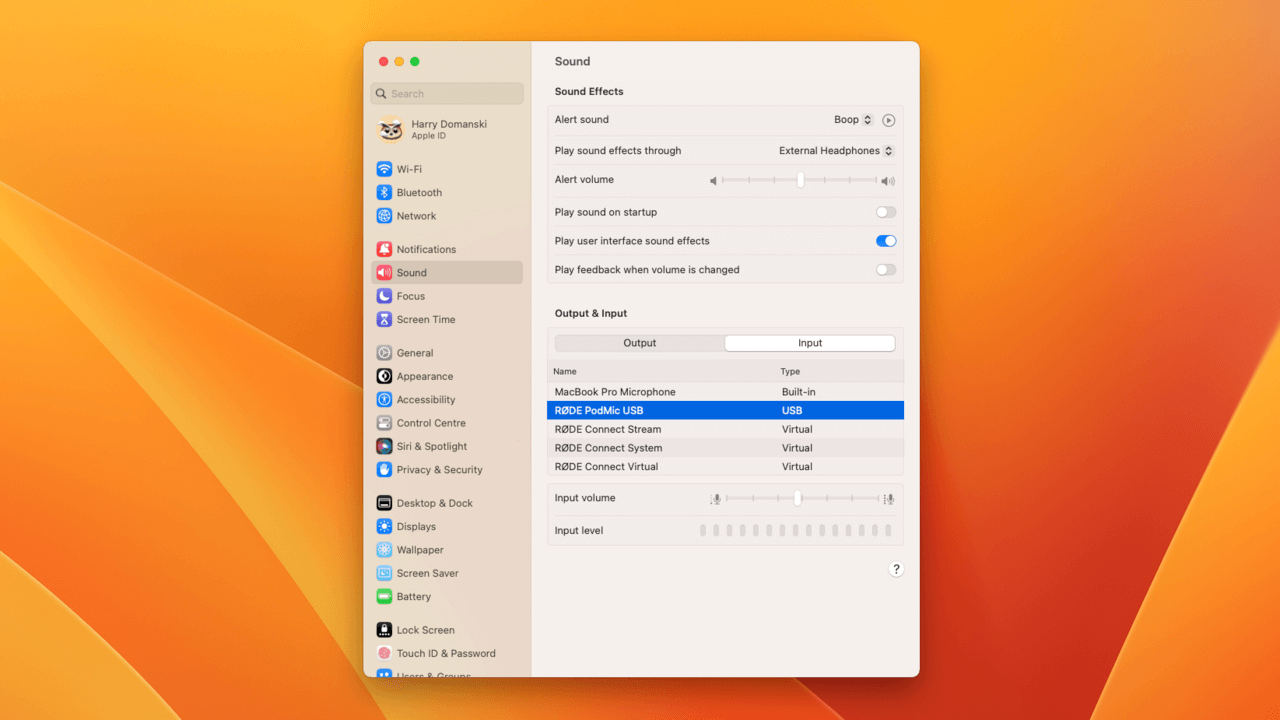This screenshot has width=1280, height=720.
Task: Disable Play user interface sound effects
Action: [x=885, y=241]
